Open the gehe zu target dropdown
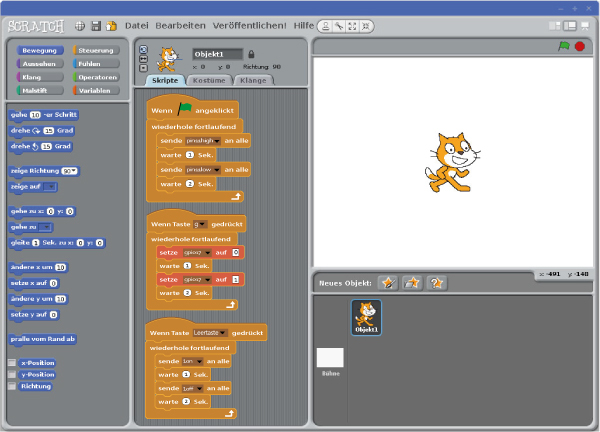The height and width of the screenshot is (432, 600). pyautogui.click(x=46, y=227)
